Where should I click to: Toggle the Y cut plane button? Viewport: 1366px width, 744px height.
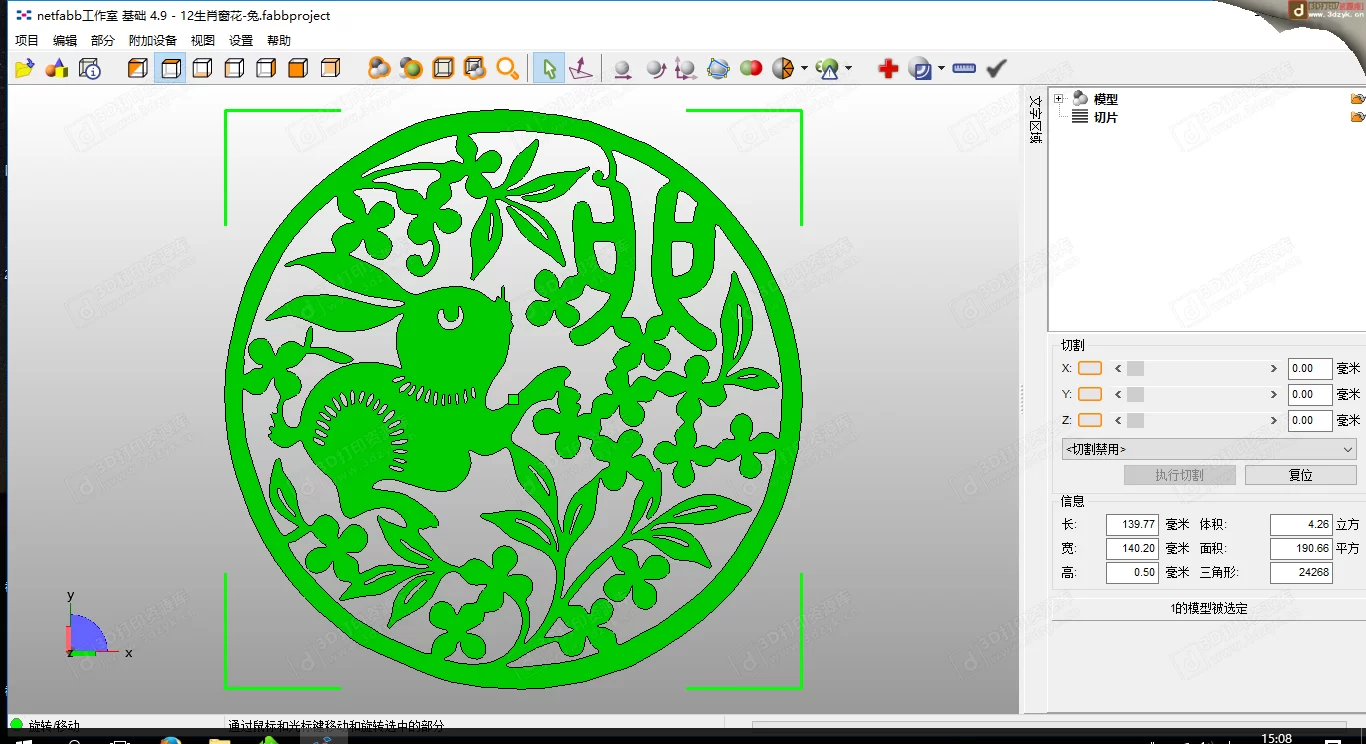click(1090, 394)
